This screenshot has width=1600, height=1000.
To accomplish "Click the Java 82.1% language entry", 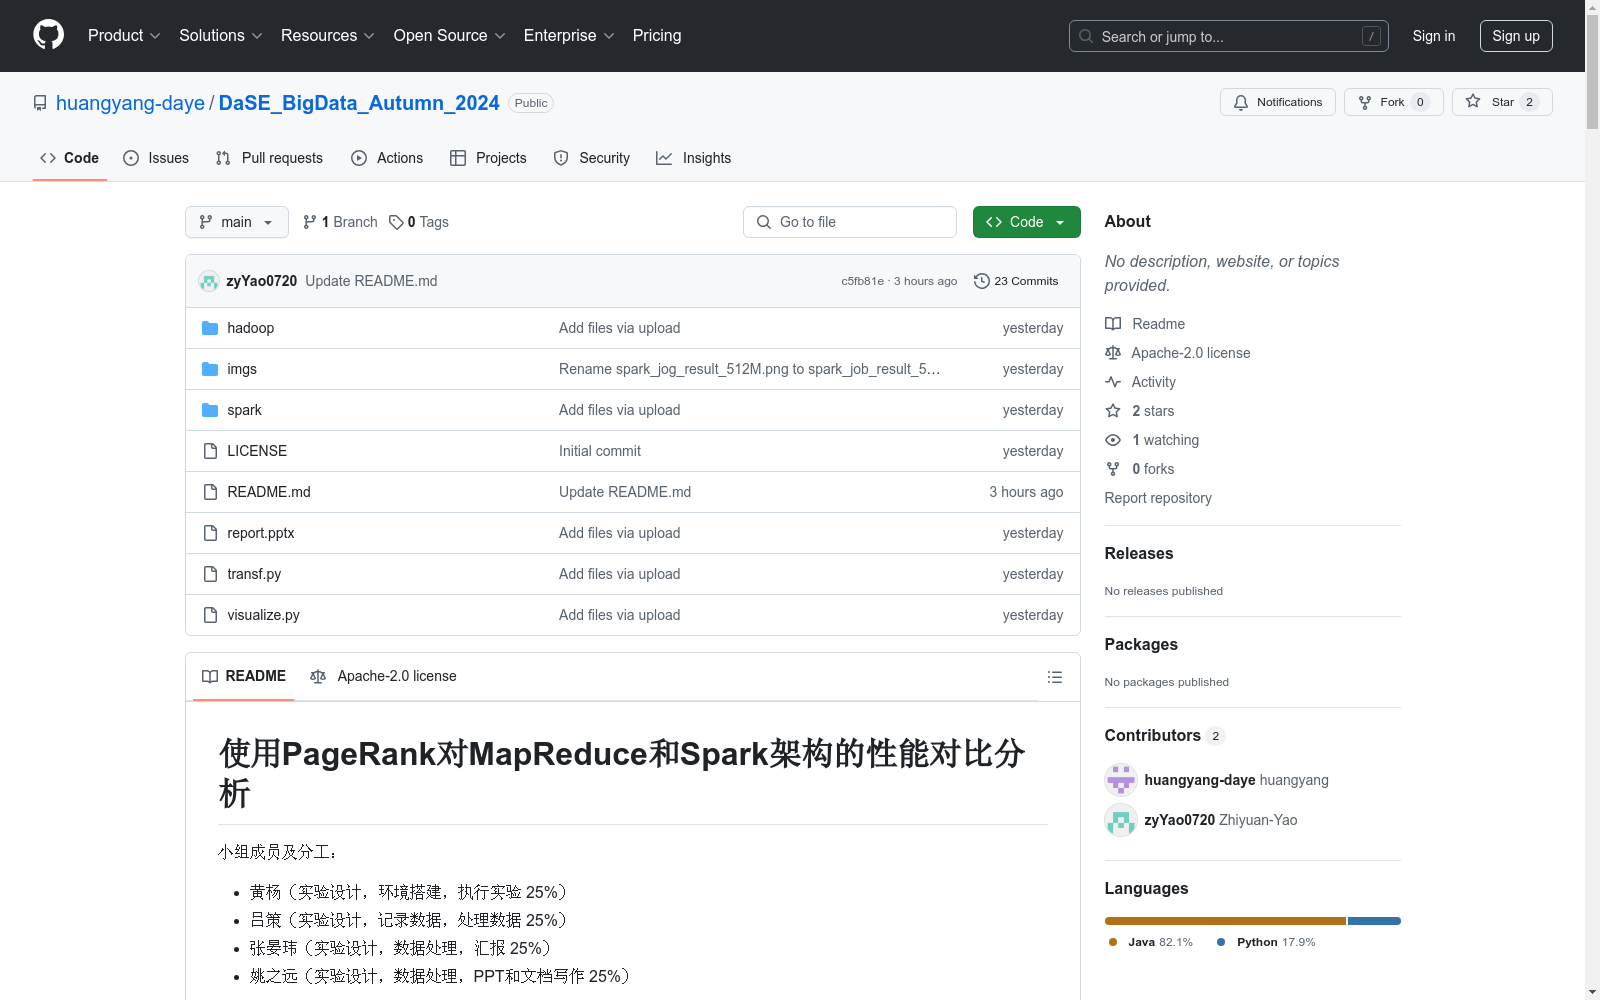I will pos(1151,942).
